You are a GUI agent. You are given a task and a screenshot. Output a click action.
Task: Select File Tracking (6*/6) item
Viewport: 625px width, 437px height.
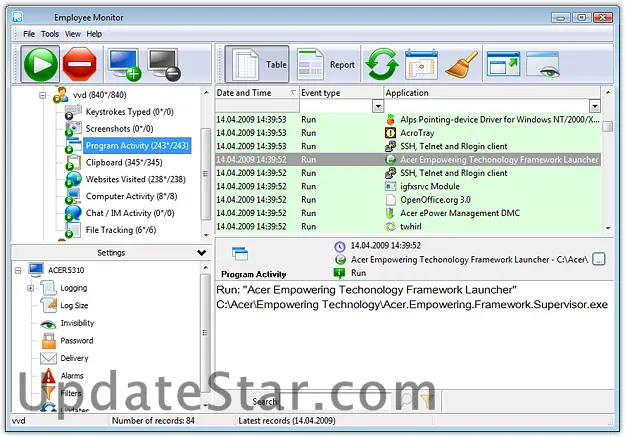(x=121, y=230)
